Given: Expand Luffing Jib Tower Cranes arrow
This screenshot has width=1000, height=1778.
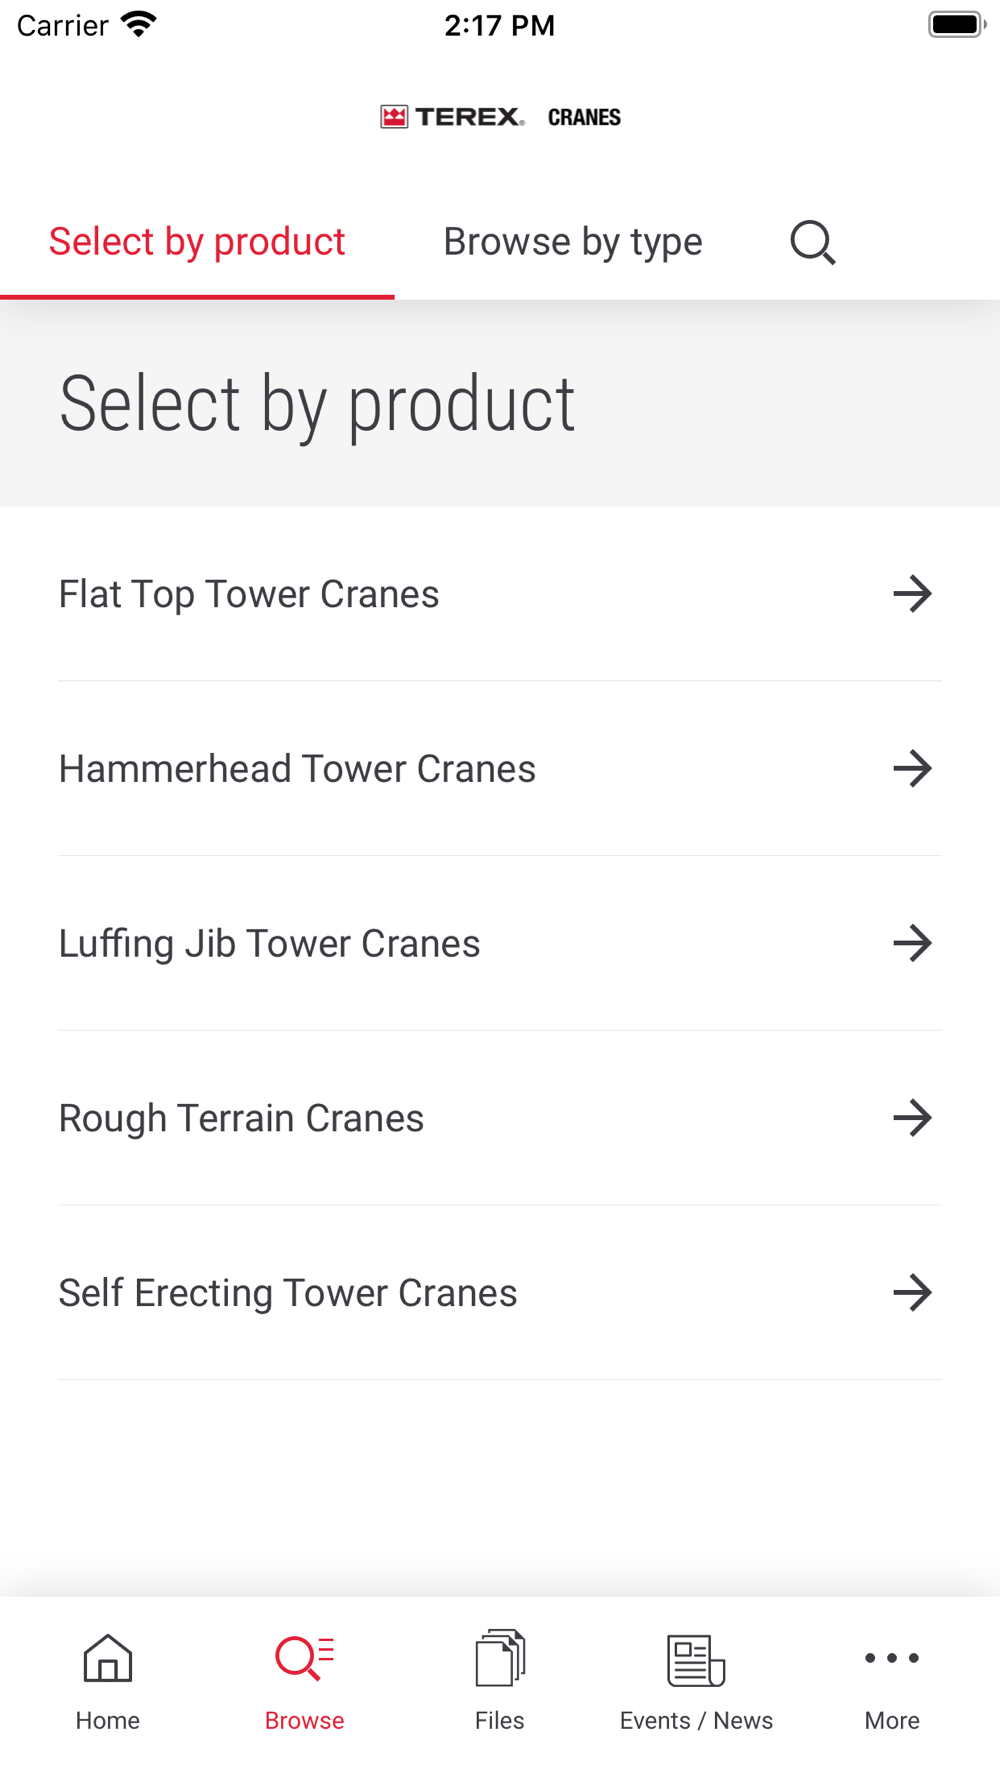Looking at the screenshot, I should point(912,943).
